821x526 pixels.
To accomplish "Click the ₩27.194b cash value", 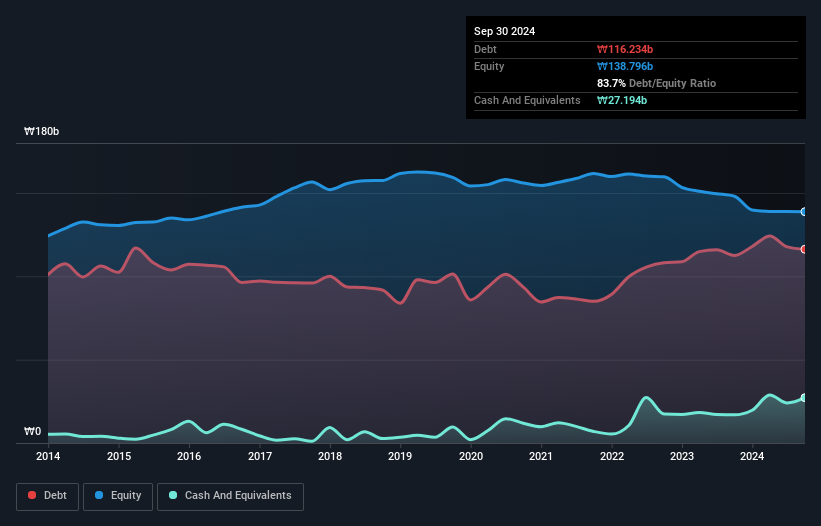I will point(622,100).
